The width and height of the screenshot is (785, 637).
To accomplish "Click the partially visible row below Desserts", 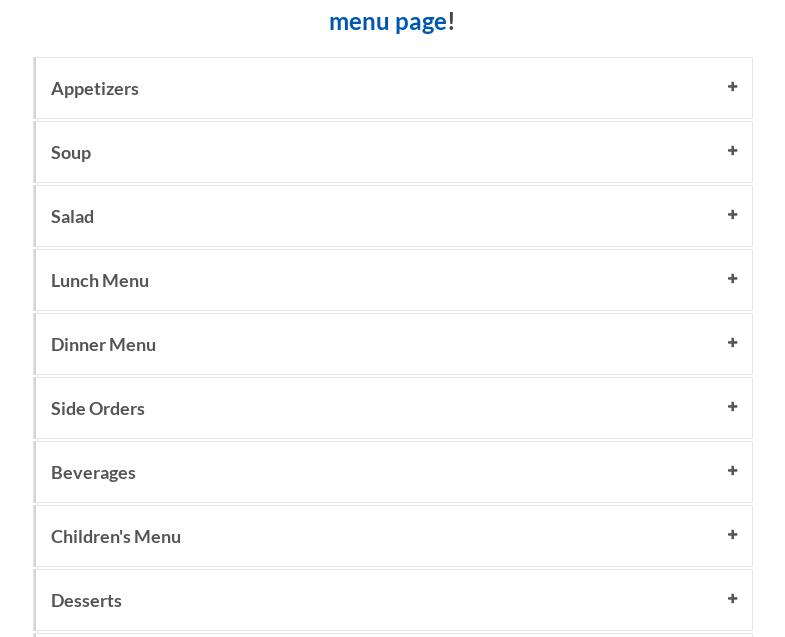I will coord(392,634).
